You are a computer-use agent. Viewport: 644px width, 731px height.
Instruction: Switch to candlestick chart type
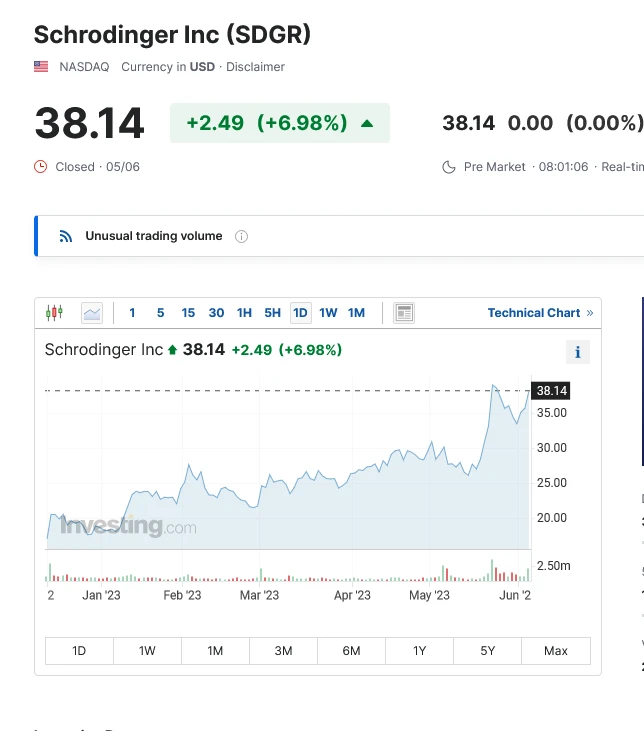pos(54,313)
